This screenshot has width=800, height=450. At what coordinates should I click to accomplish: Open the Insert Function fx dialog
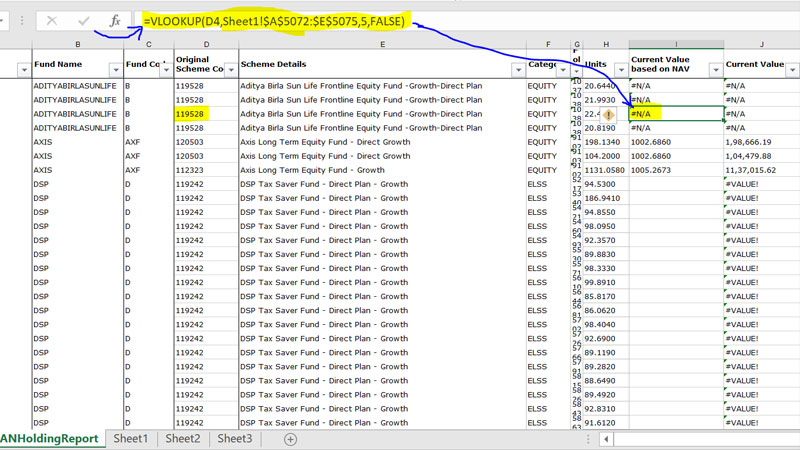pyautogui.click(x=115, y=21)
